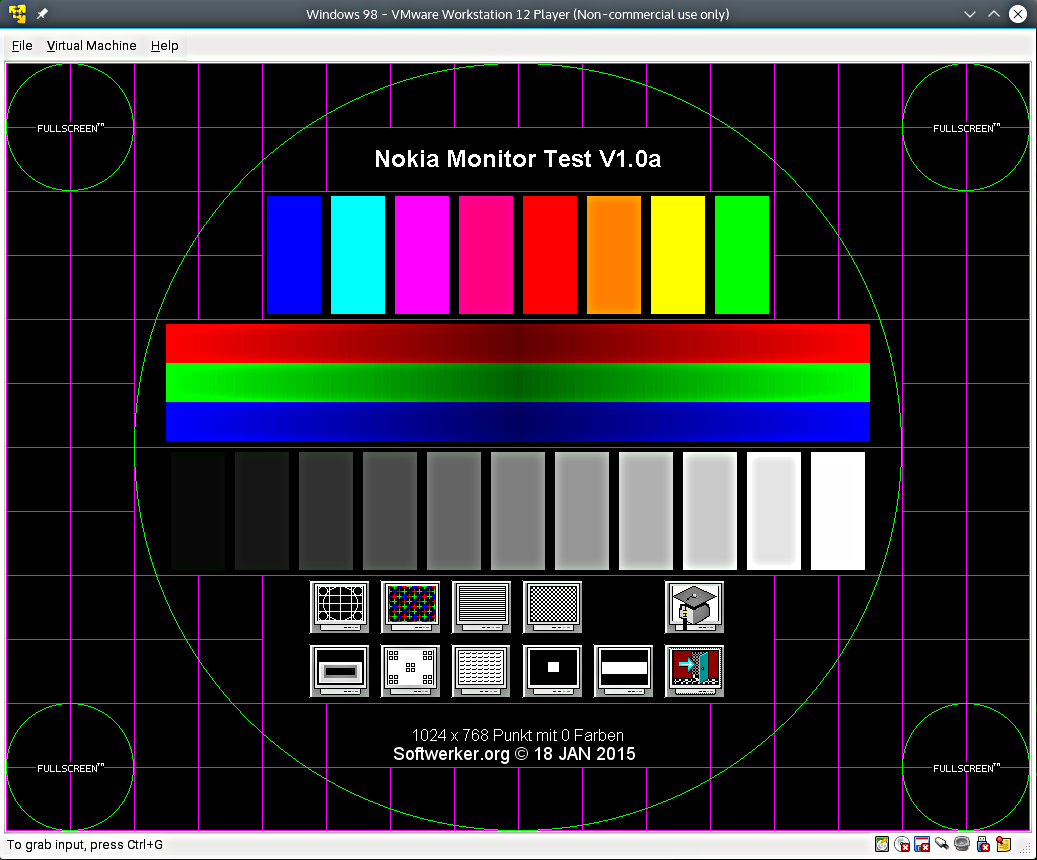Open the checkerboard moiré test icon
Viewport: 1037px width, 860px height.
[x=552, y=606]
